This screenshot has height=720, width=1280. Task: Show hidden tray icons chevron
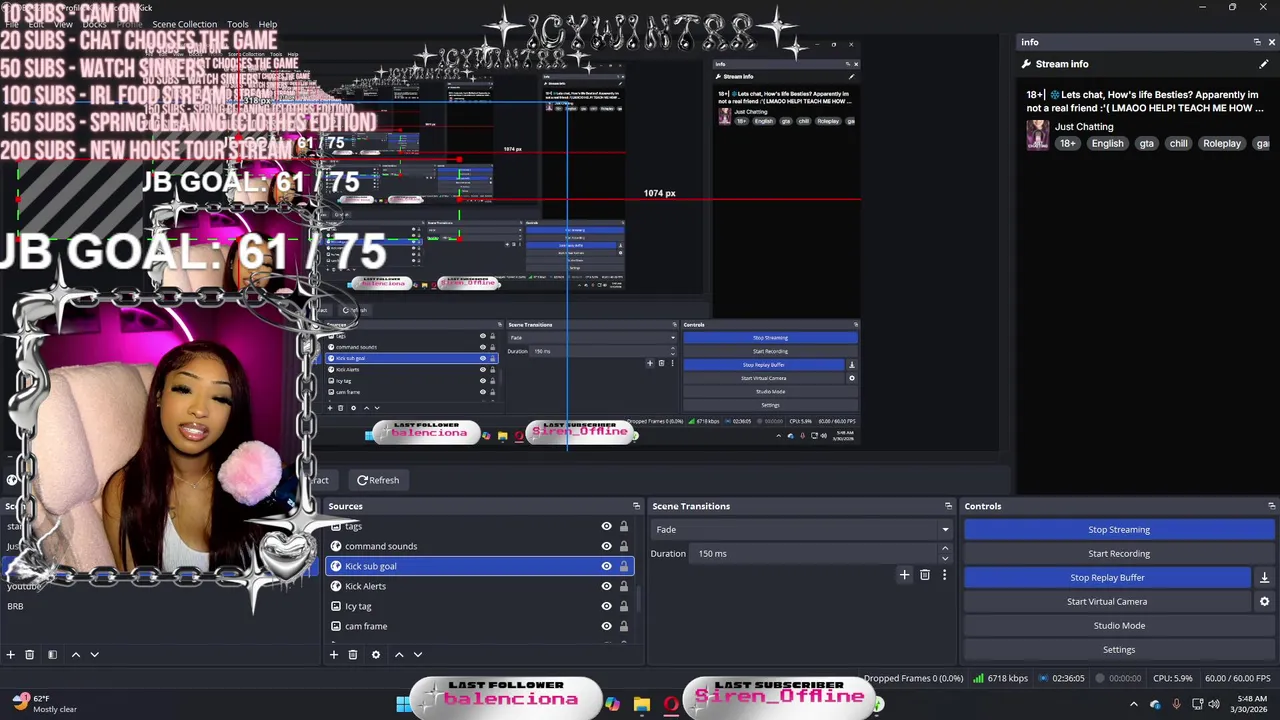tap(1134, 704)
